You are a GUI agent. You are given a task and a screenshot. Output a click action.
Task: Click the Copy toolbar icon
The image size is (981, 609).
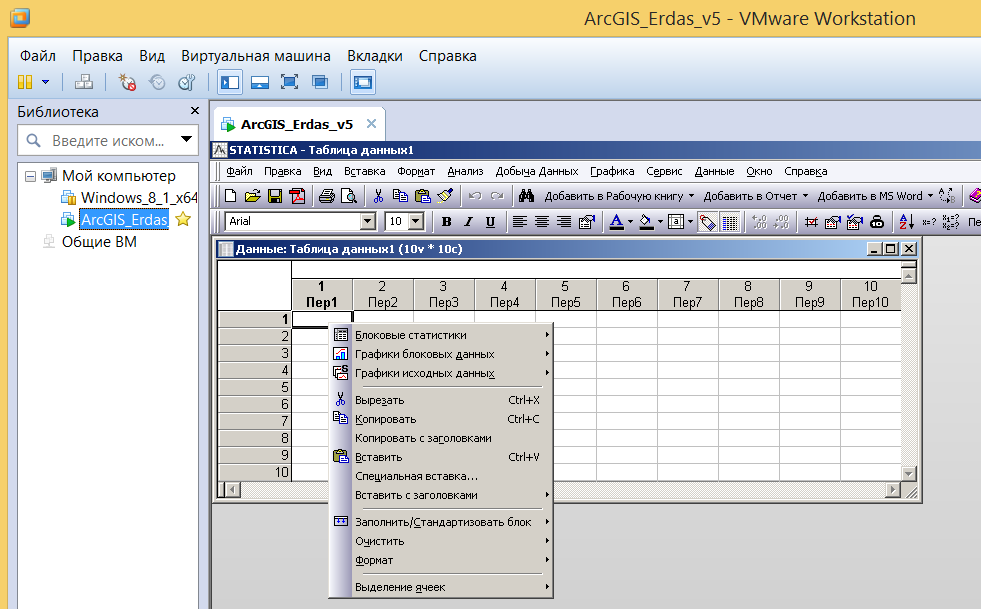coord(400,196)
